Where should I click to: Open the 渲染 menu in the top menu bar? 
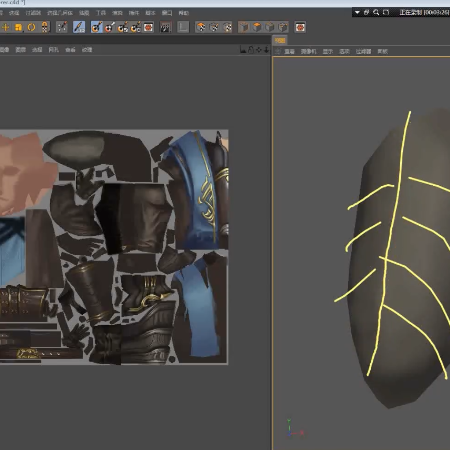(x=117, y=13)
